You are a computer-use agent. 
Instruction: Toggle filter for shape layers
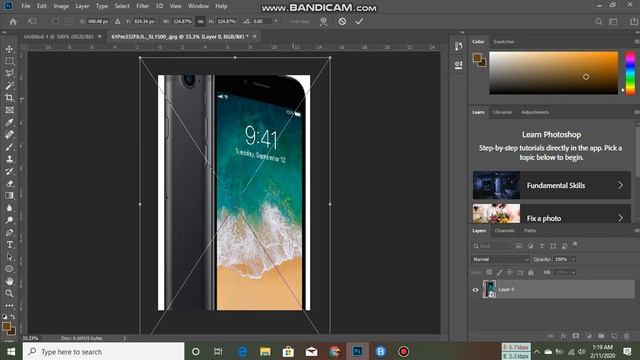click(x=553, y=246)
